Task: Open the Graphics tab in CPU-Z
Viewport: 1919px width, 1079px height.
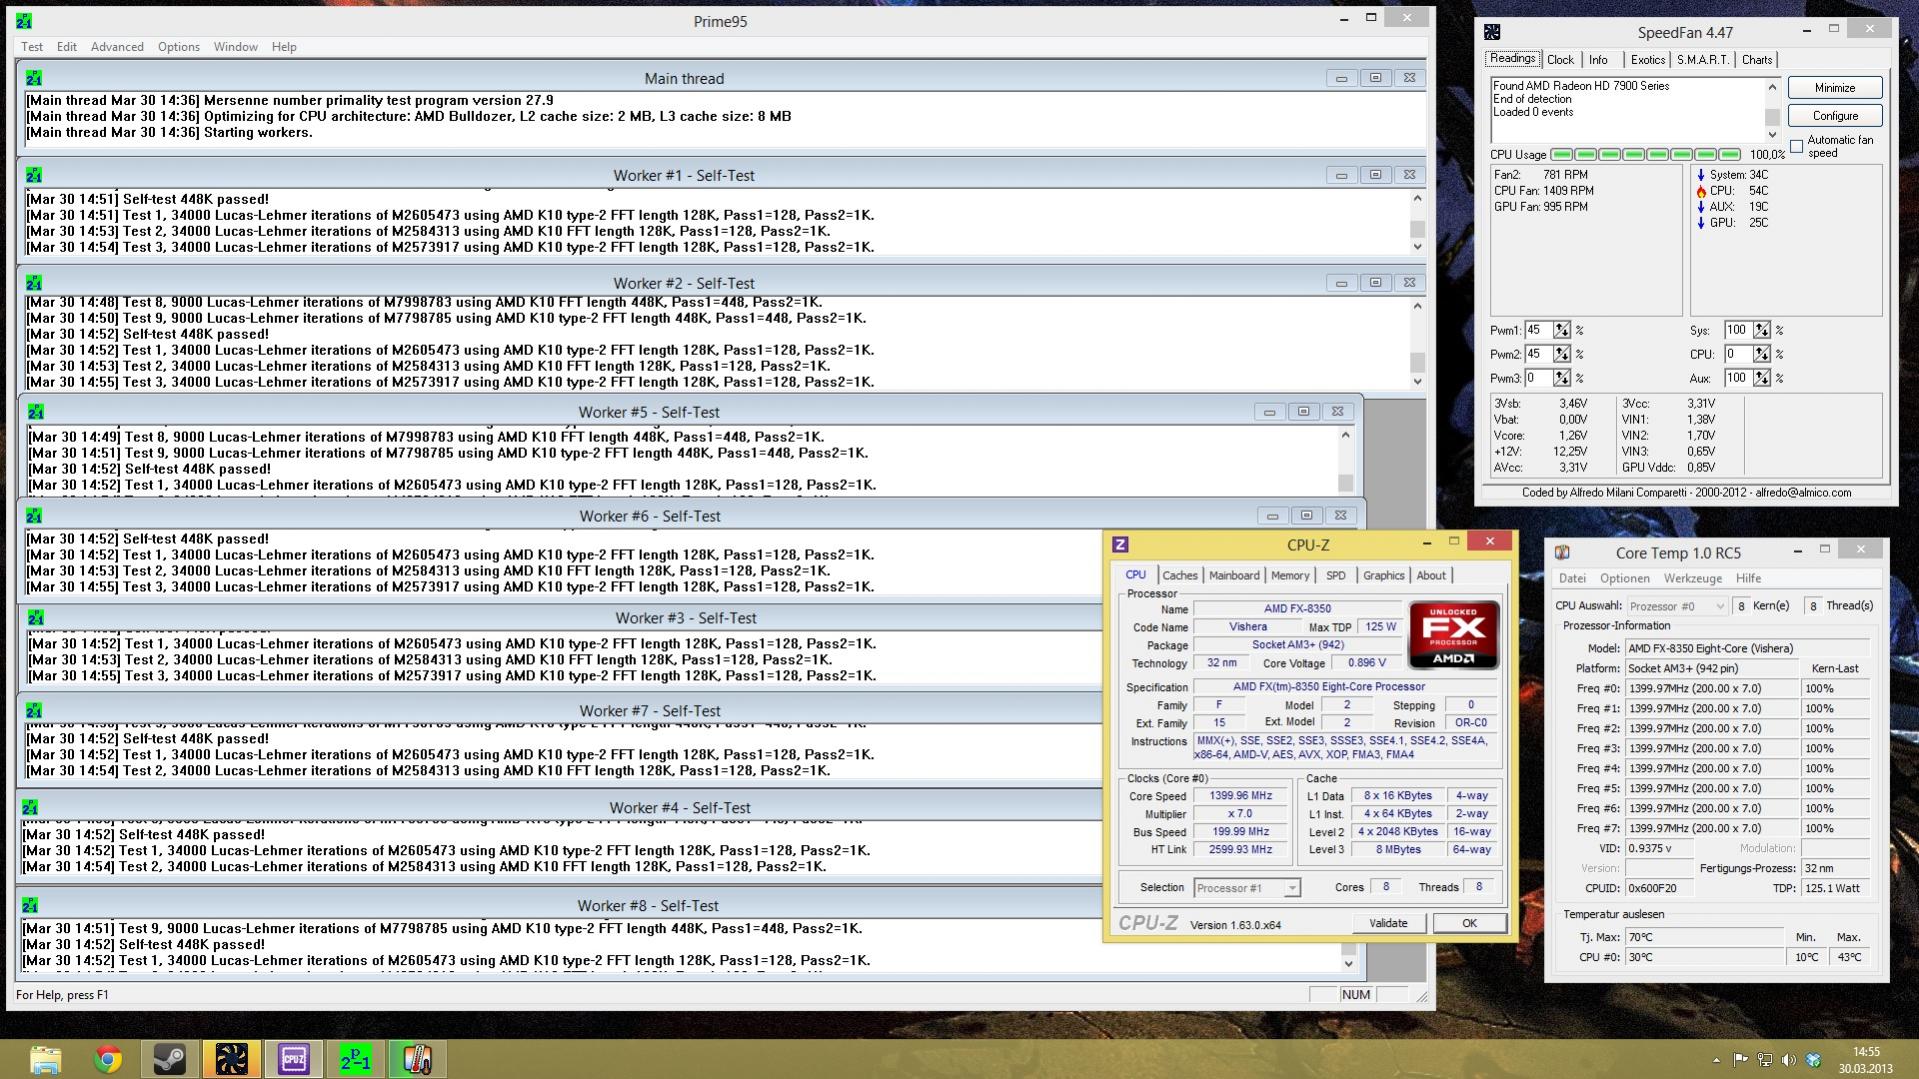Action: click(x=1384, y=576)
